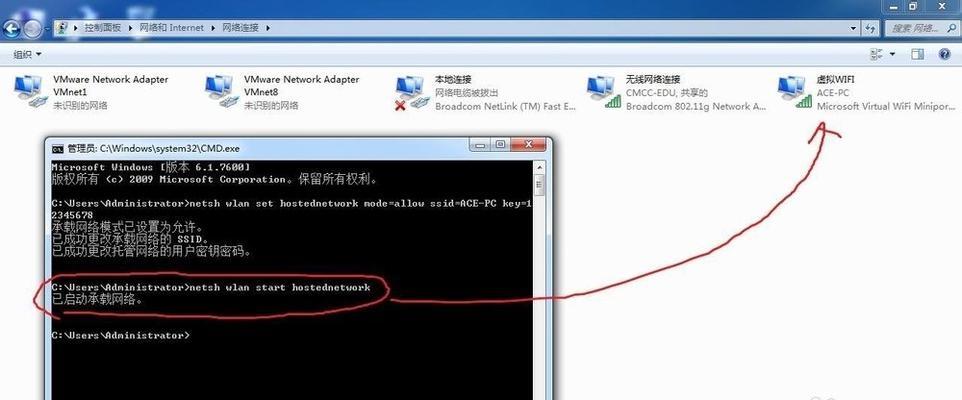Click the Explorer back navigation arrow

(x=12, y=28)
